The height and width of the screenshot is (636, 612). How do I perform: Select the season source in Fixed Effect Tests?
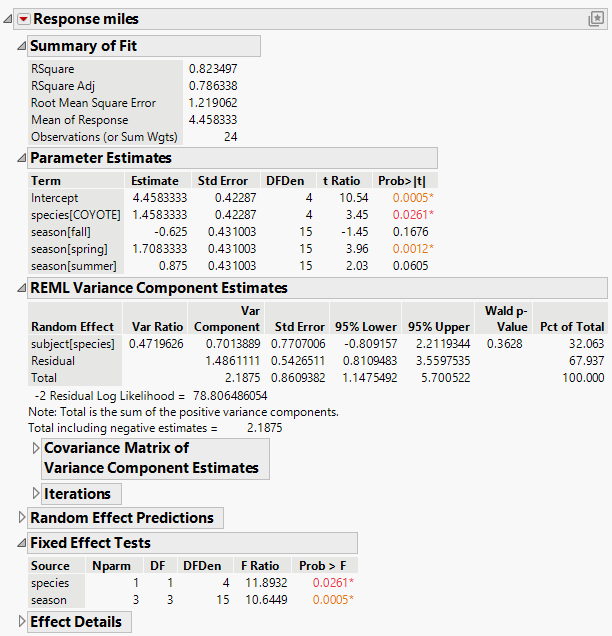click(x=49, y=600)
